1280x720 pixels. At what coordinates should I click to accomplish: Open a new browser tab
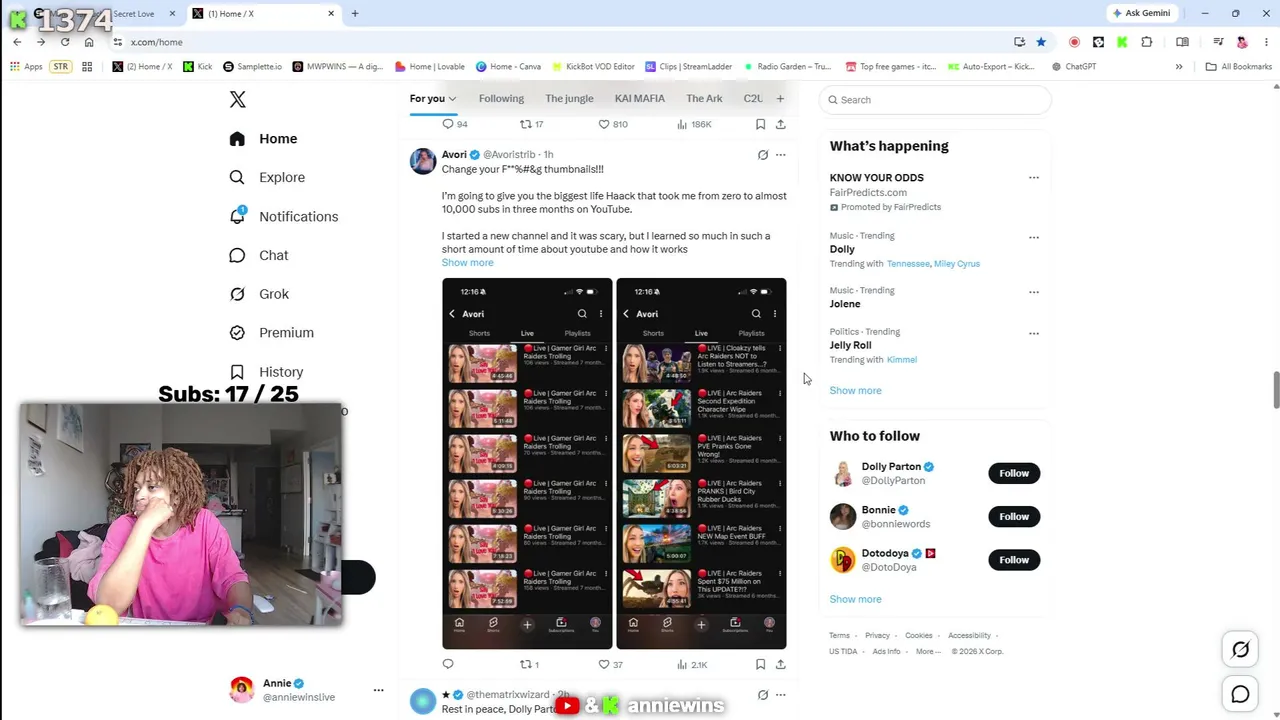click(x=354, y=13)
